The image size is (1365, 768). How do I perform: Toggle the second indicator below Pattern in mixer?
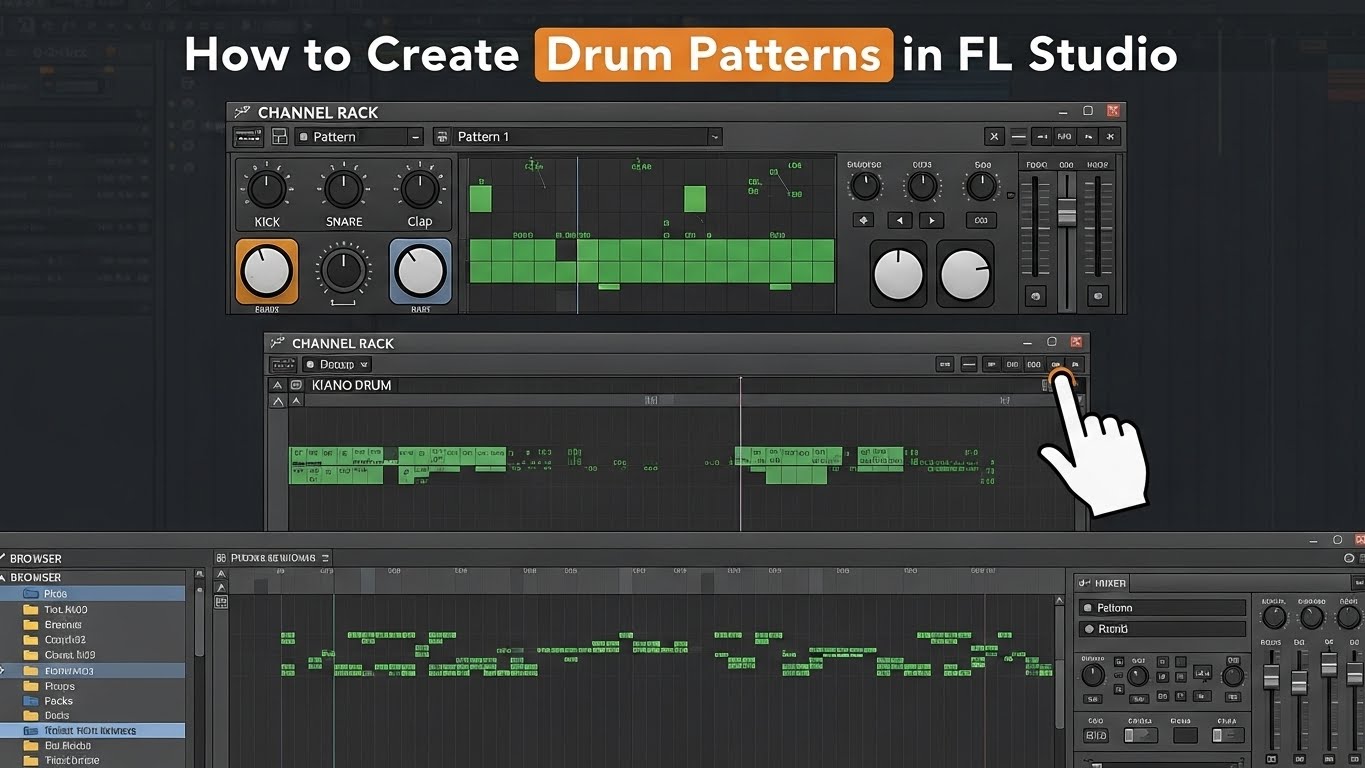[1088, 629]
